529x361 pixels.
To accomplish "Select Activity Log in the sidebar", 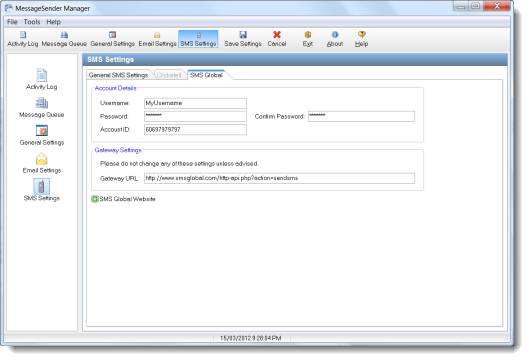I will coord(42,80).
